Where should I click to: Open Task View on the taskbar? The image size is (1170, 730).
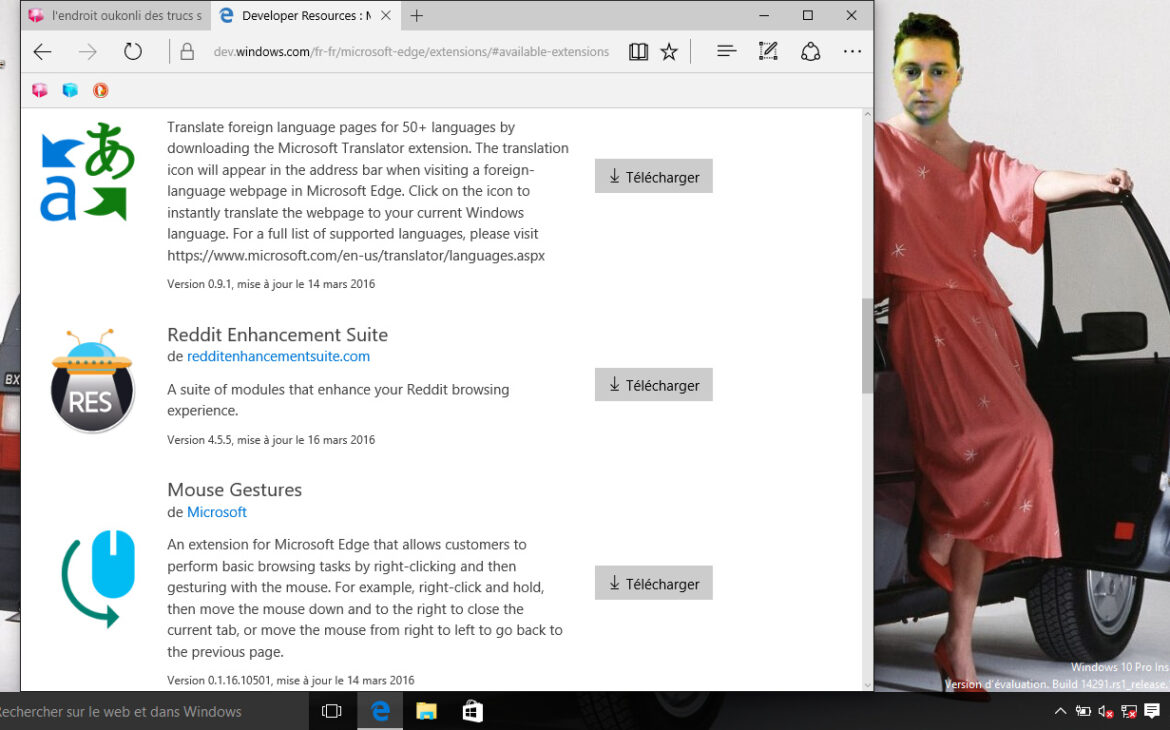coord(332,712)
